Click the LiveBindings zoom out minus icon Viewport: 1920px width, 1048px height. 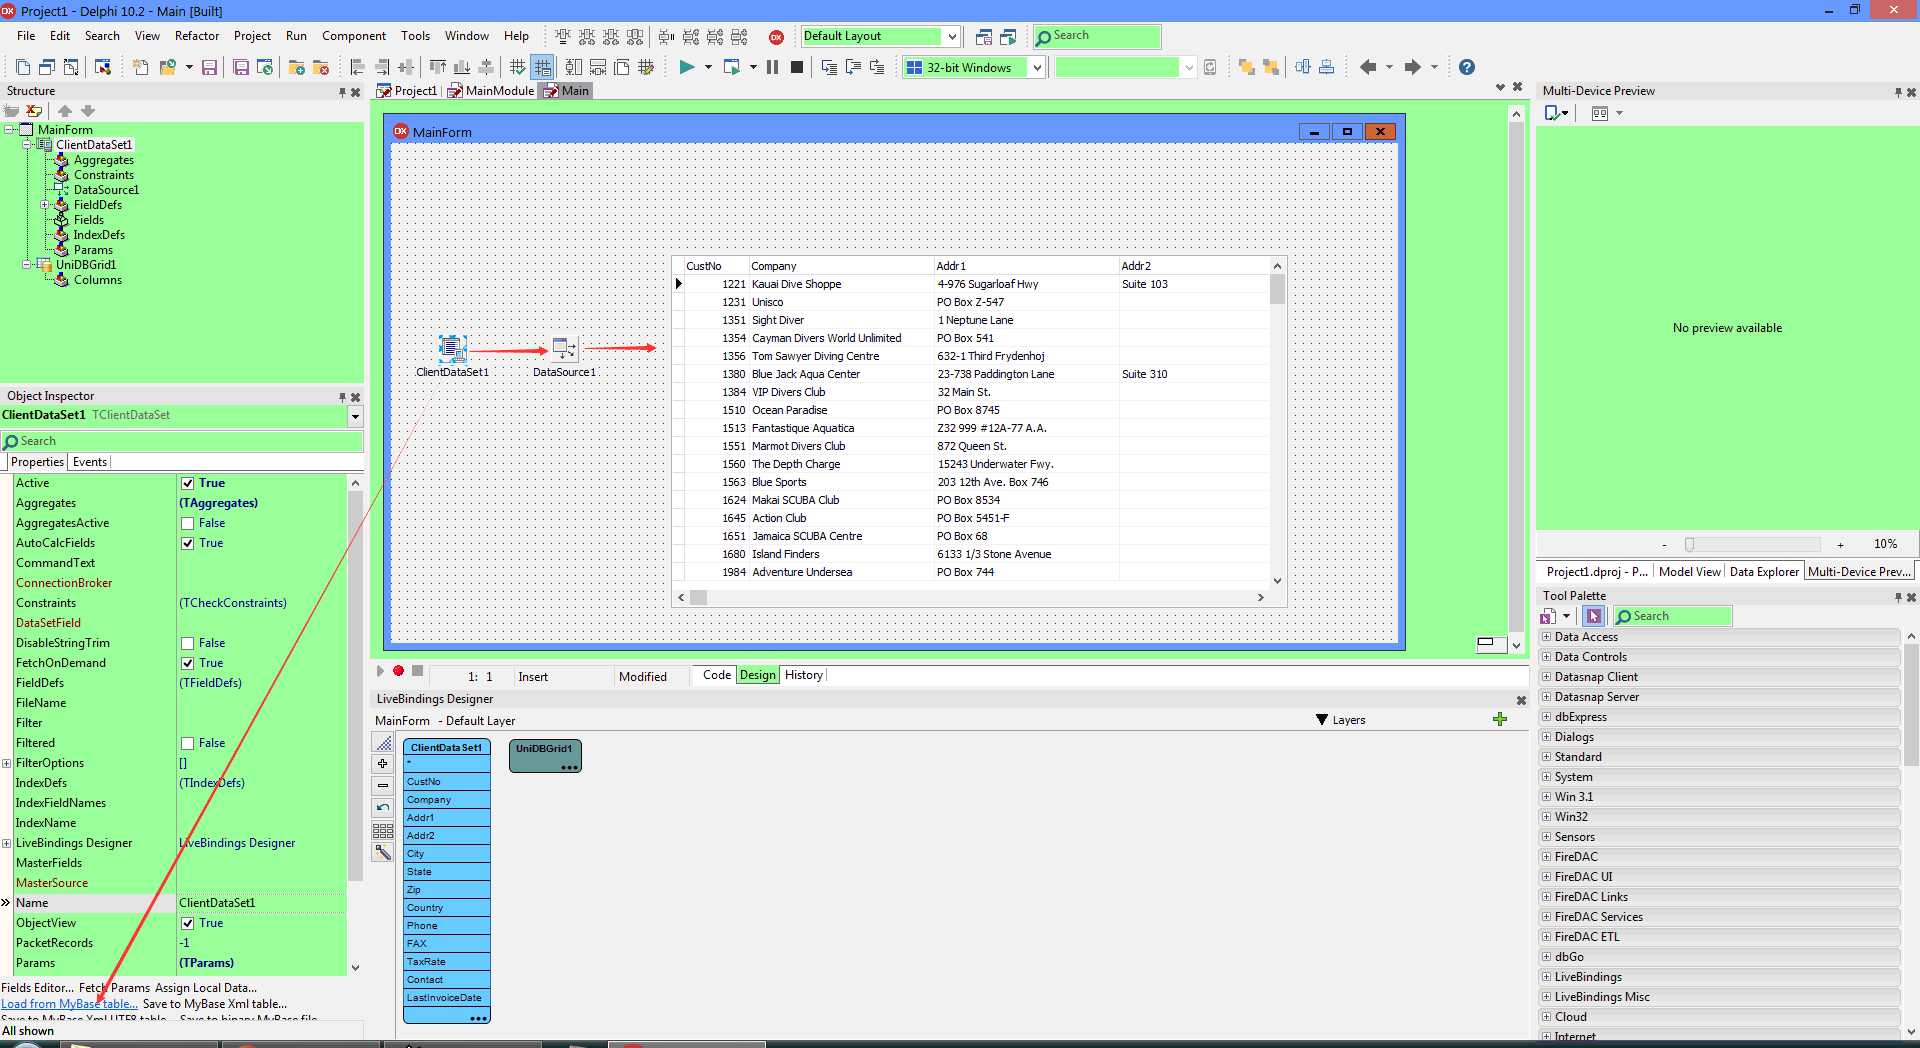382,785
